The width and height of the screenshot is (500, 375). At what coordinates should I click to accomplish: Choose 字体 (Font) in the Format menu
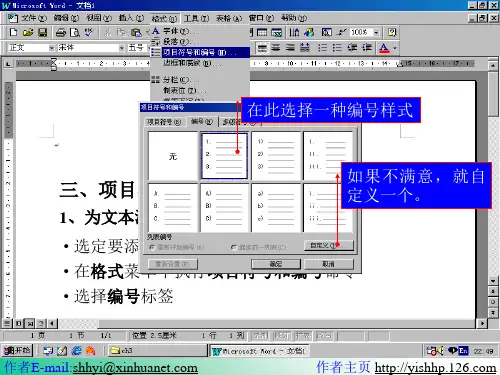coord(200,31)
